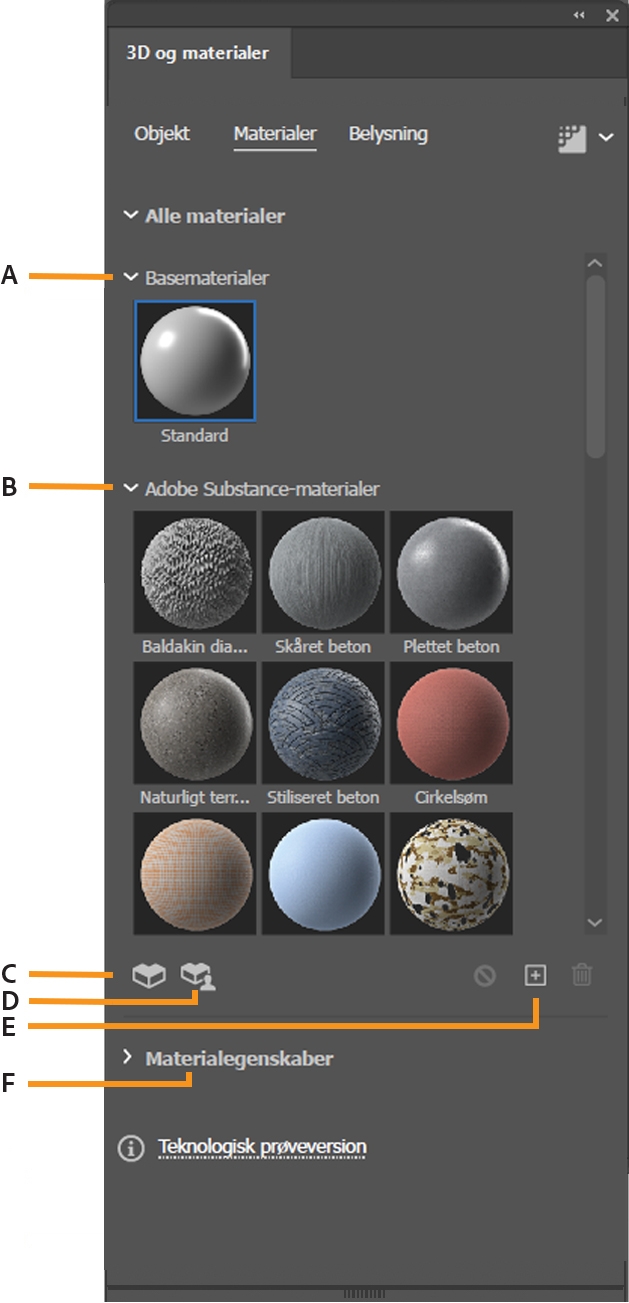Switch to the Belysning tab
The width and height of the screenshot is (629, 1303).
click(x=388, y=133)
